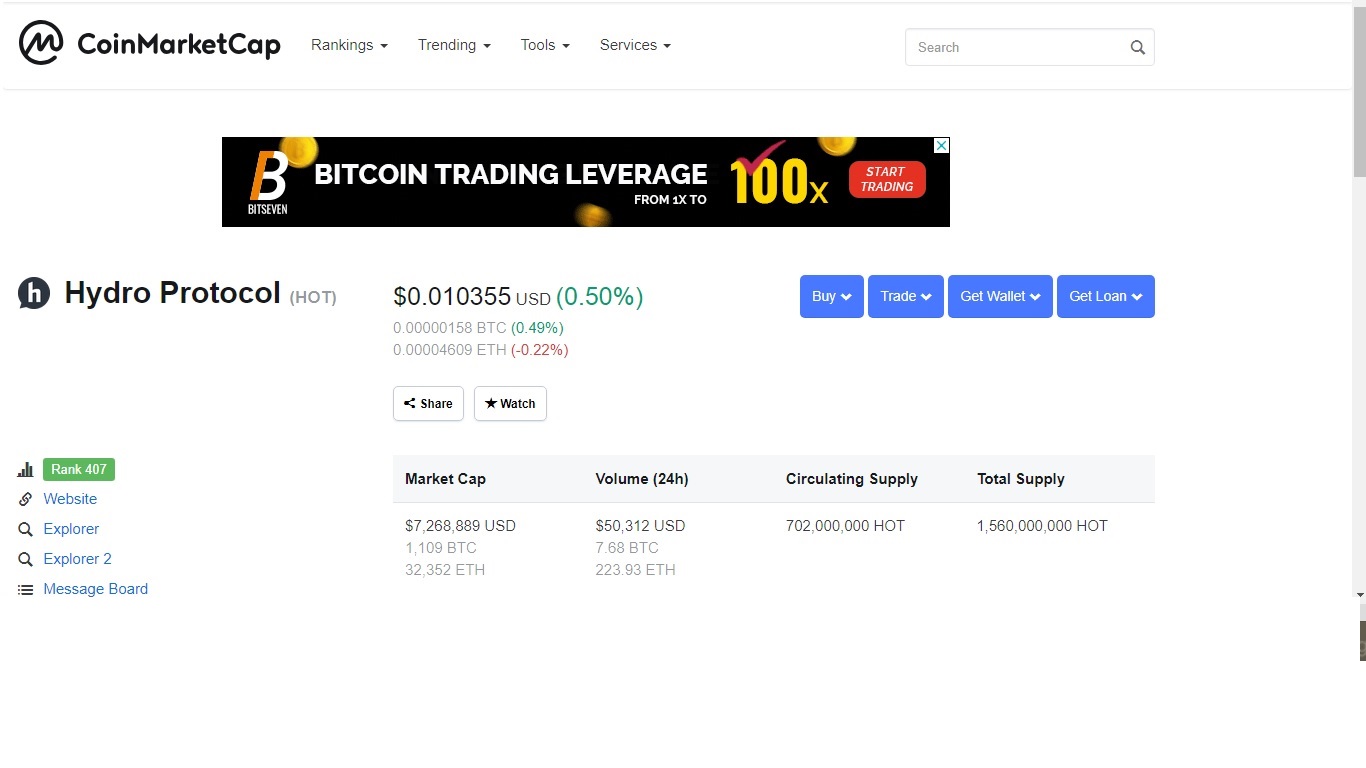
Task: Click the Rank 407 badge
Action: coord(79,469)
